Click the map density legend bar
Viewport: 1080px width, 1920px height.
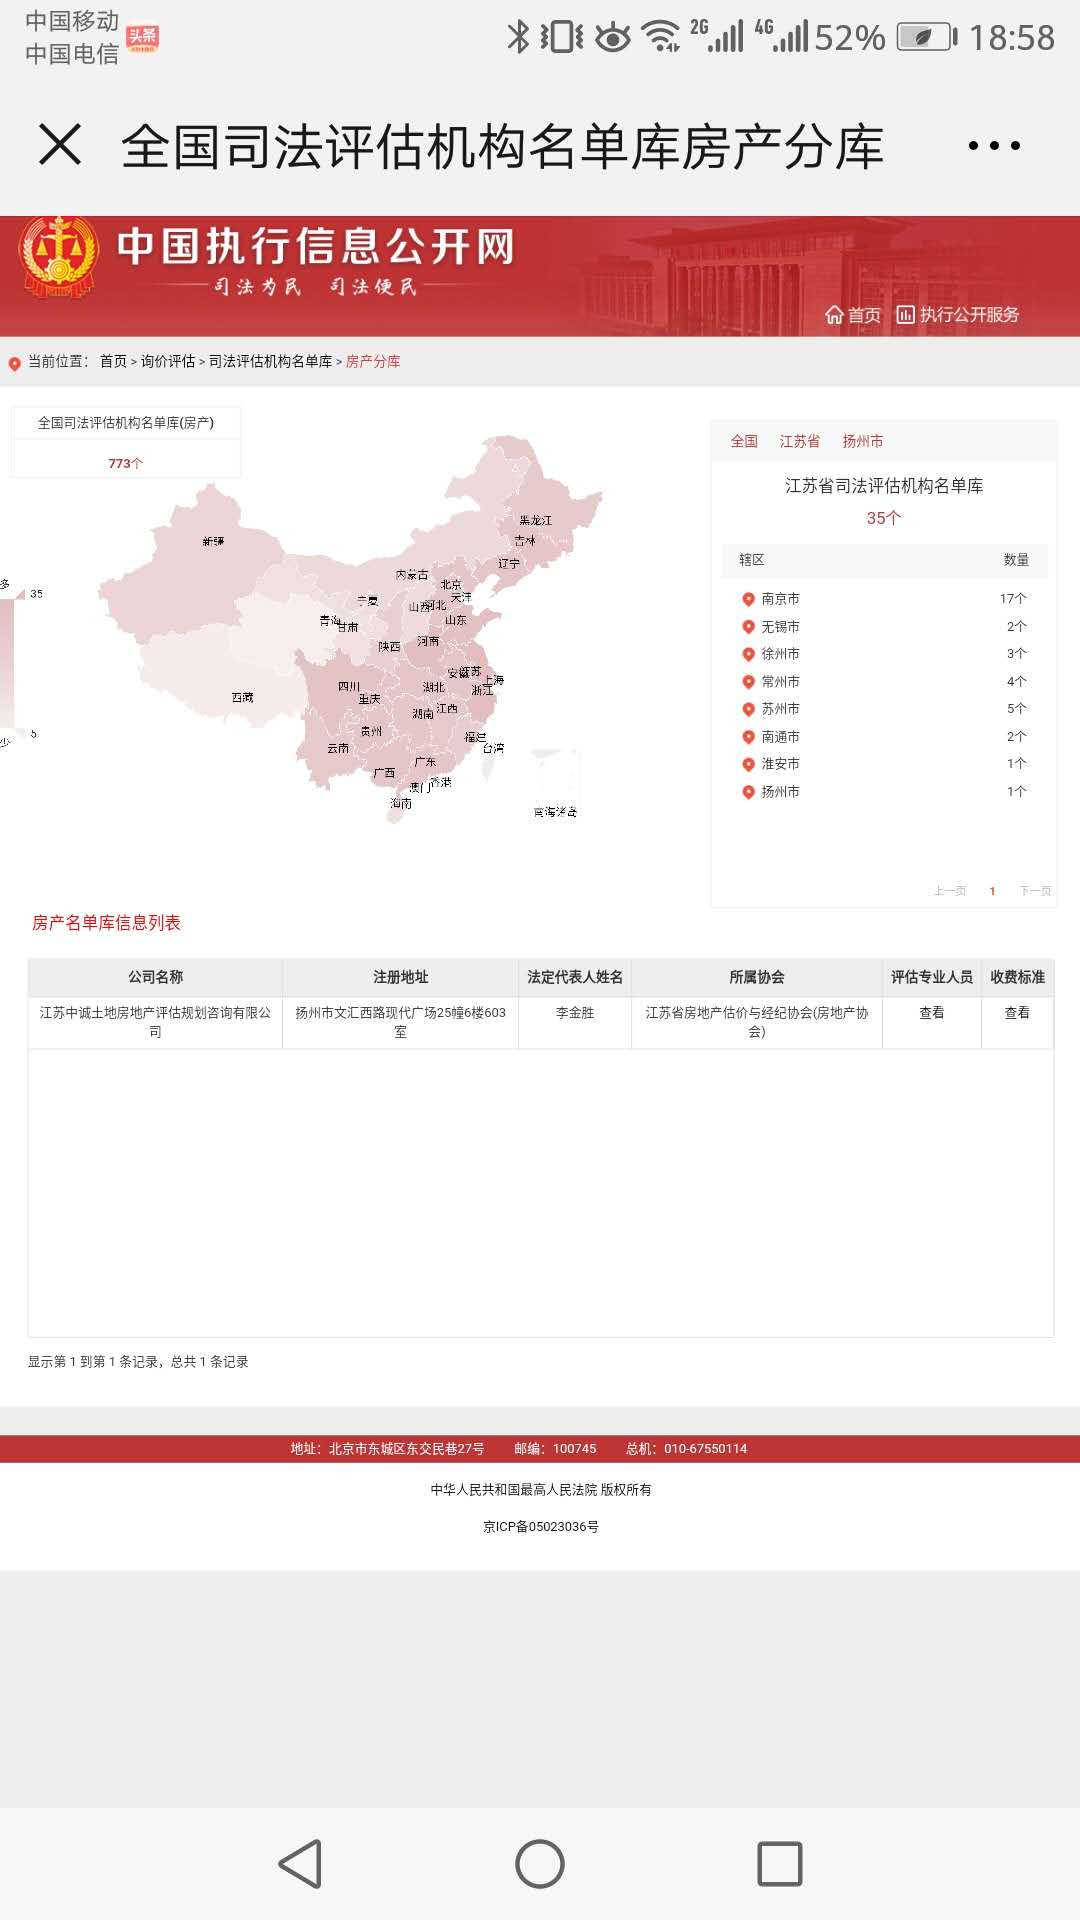[x=7, y=660]
